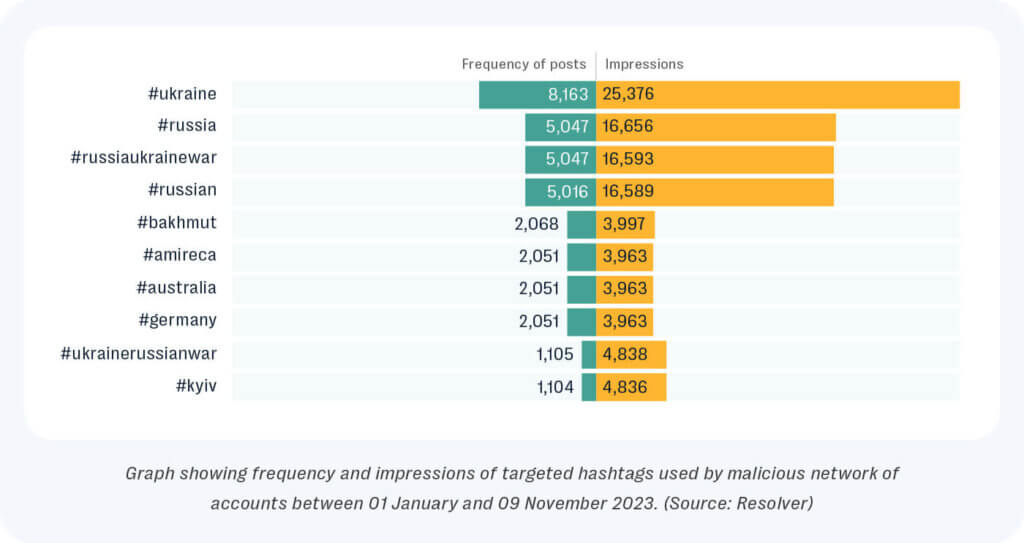Click the teal 5,016 frequency bar
Screen dimensions: 1024x543
click(559, 191)
